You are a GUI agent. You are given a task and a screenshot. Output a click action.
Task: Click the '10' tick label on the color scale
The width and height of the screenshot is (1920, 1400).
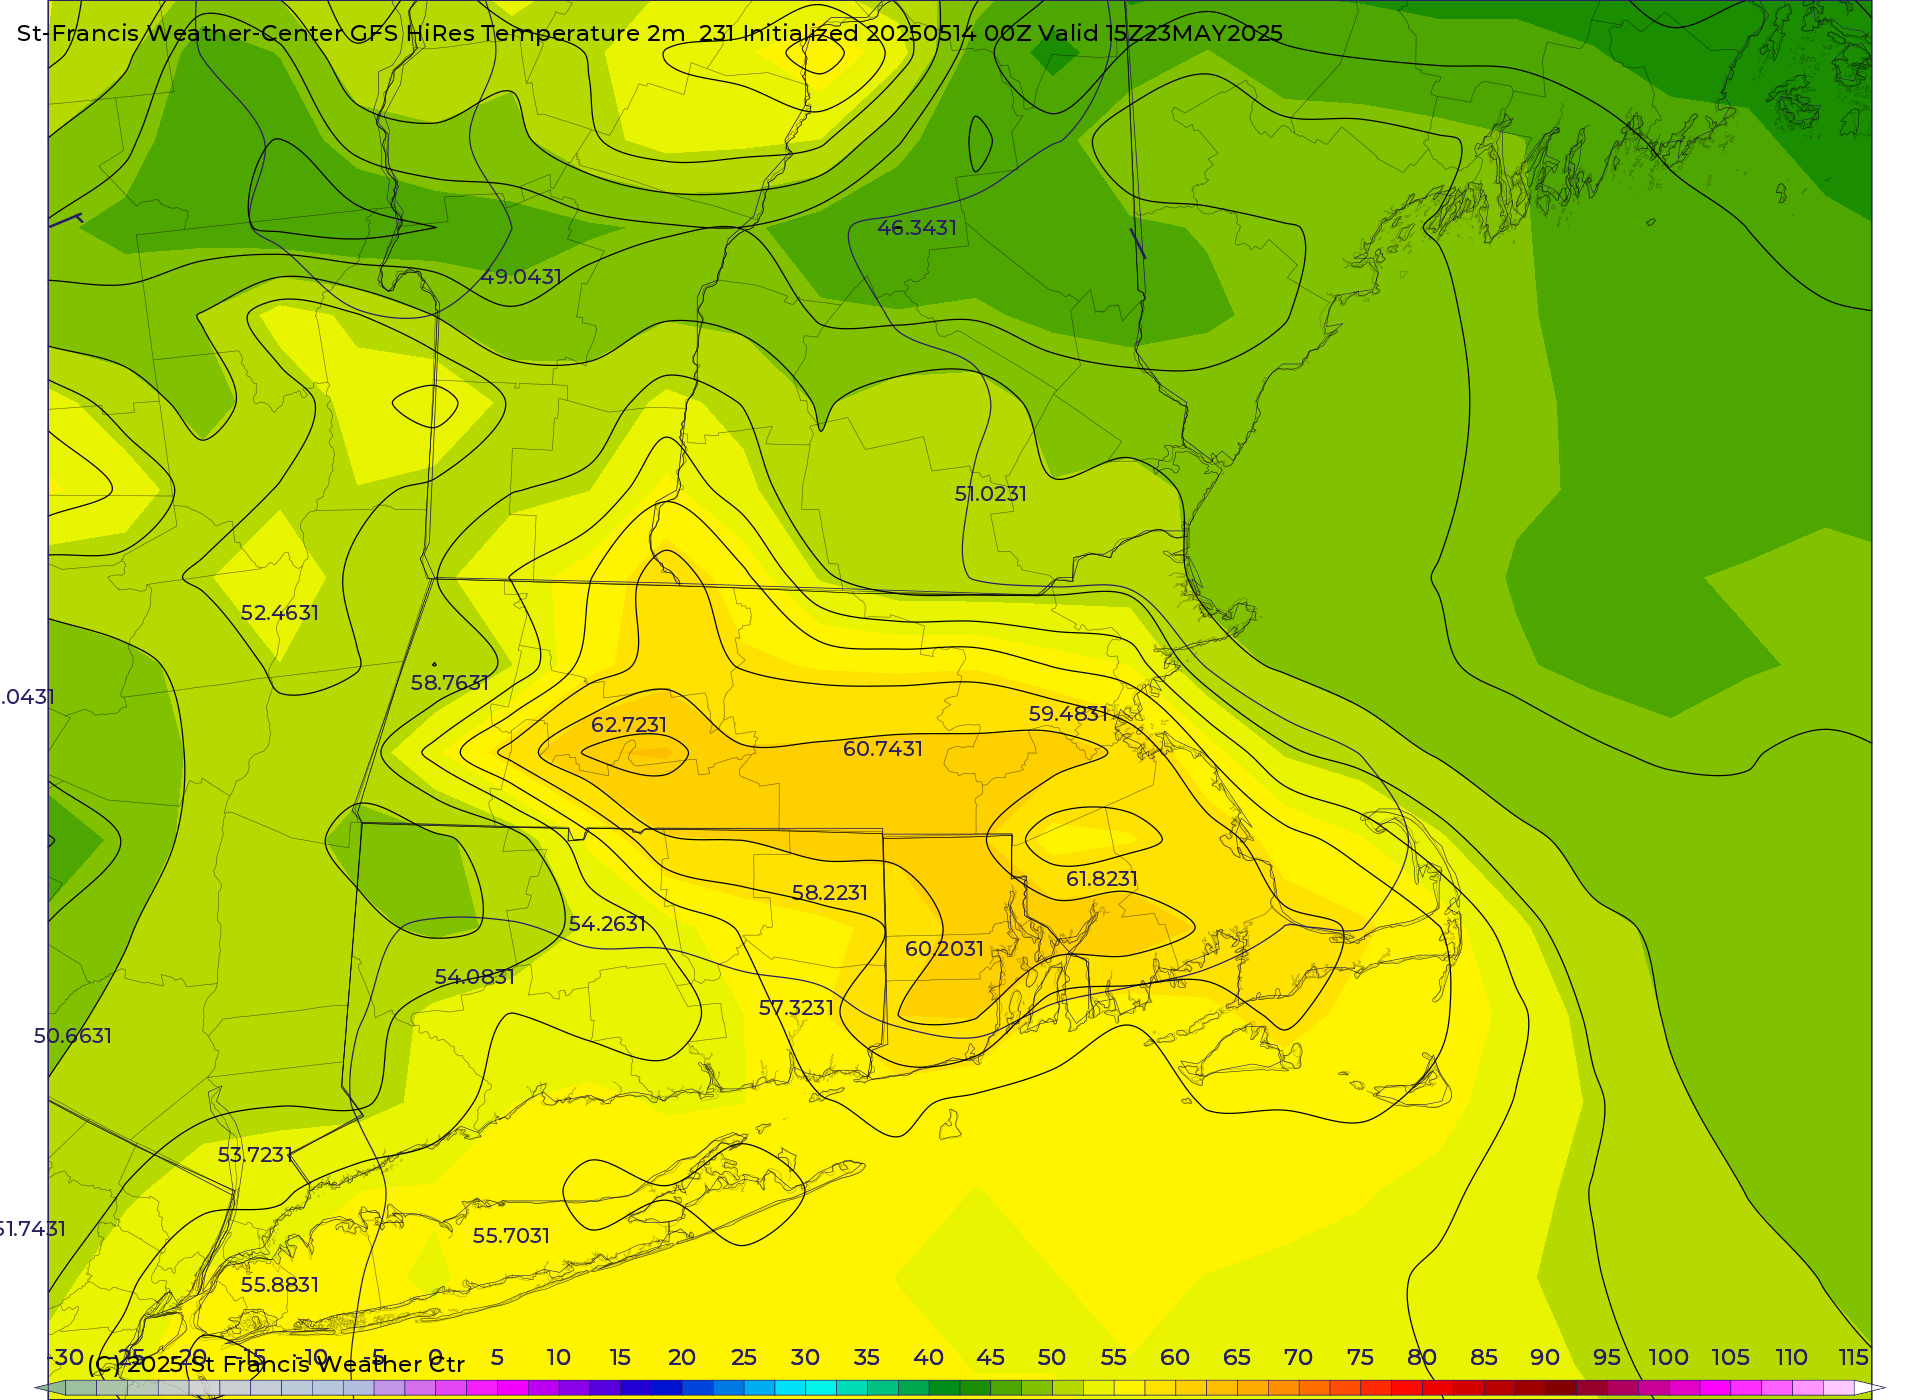click(559, 1358)
